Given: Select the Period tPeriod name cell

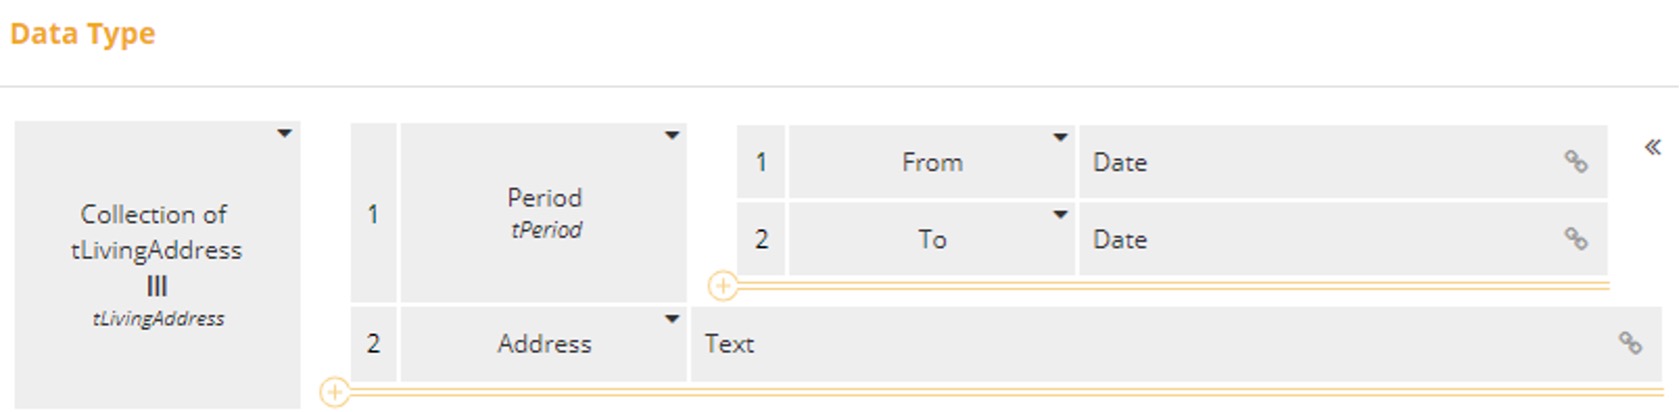Looking at the screenshot, I should pos(544,213).
